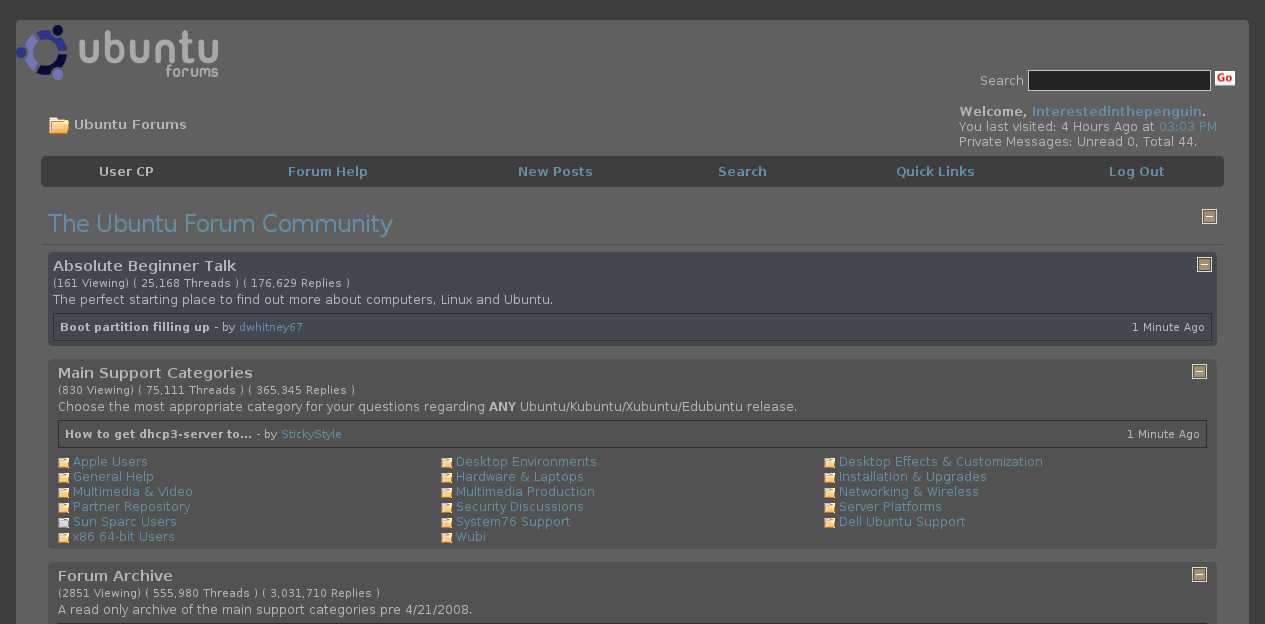Open Hardware & Laptops subforum
Viewport: 1265px width, 624px height.
pos(520,477)
